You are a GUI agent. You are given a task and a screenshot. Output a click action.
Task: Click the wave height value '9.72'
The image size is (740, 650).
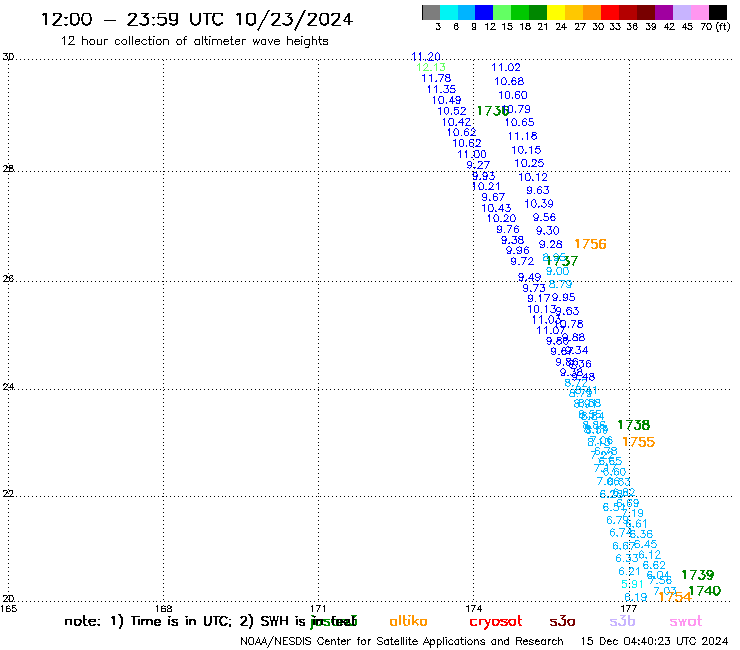click(x=522, y=261)
